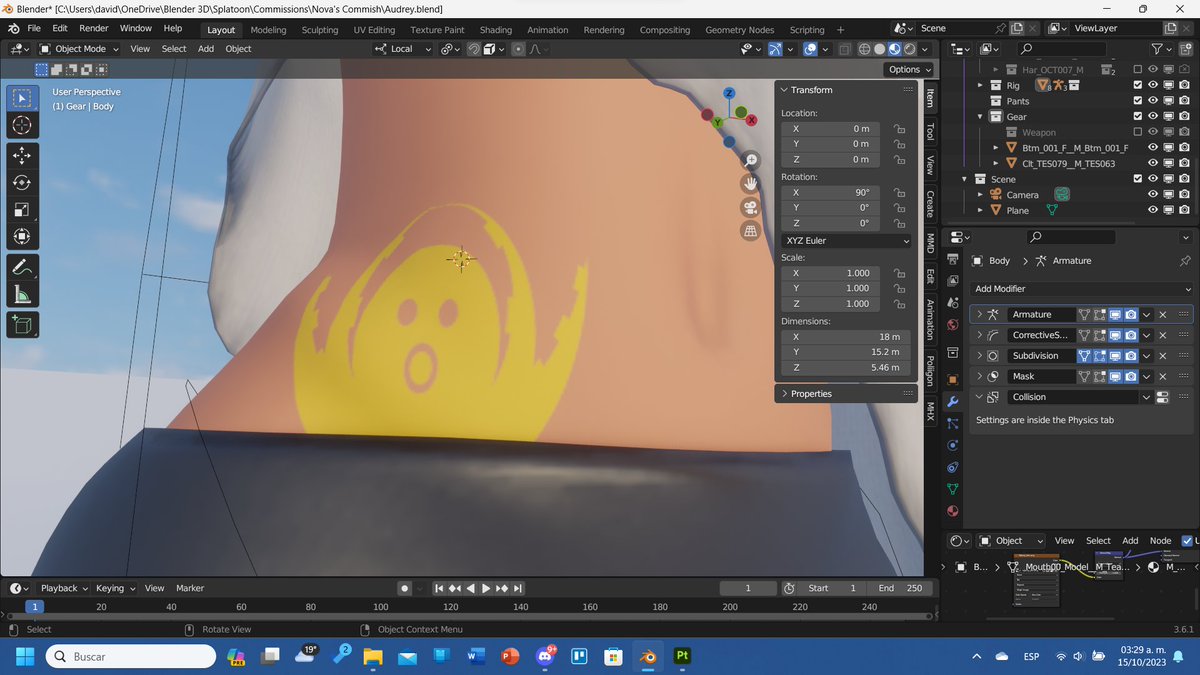
Task: Open the Object Constraints properties tab
Action: click(x=953, y=467)
